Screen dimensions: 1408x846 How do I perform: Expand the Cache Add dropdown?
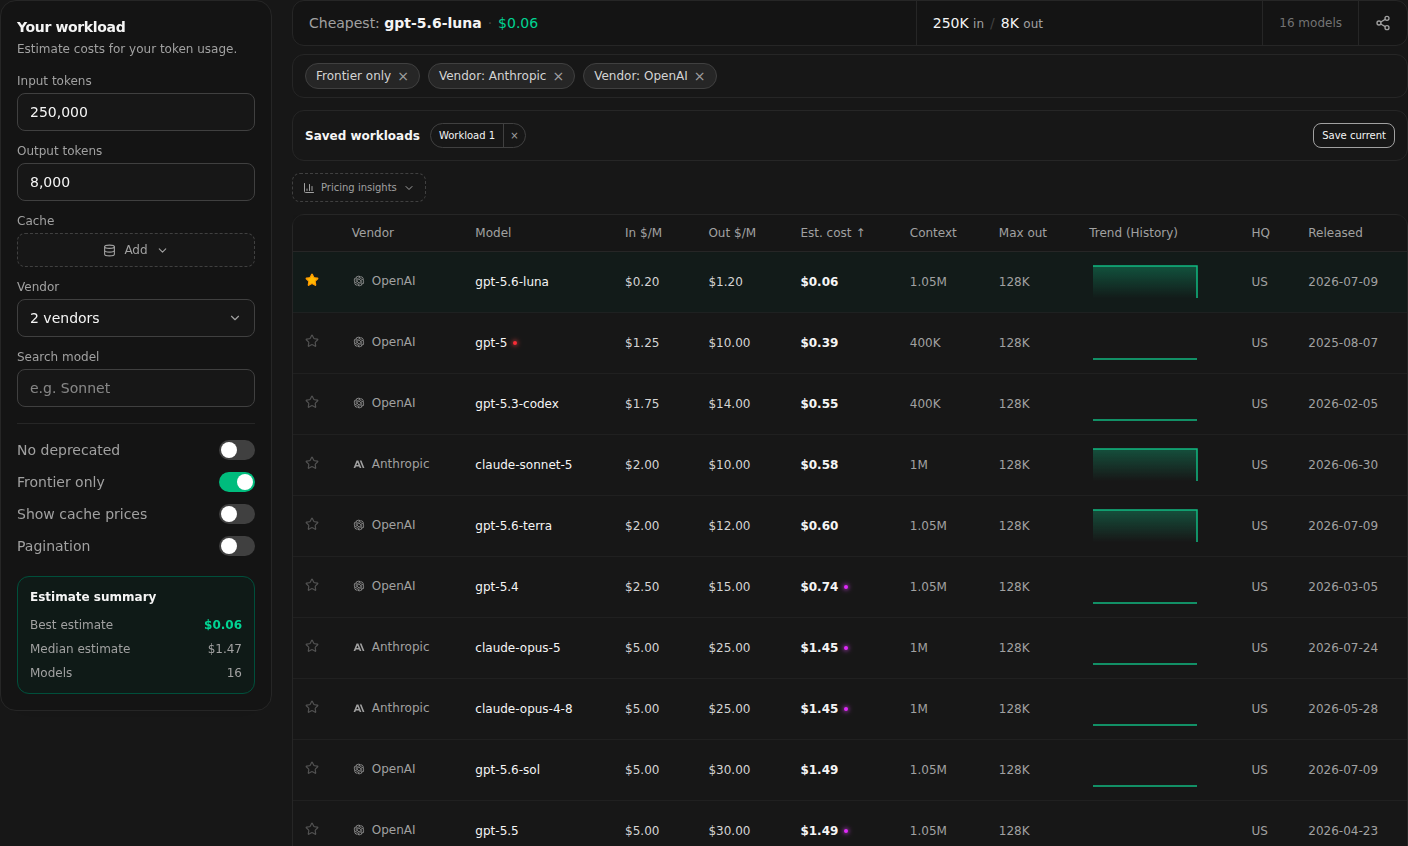point(136,250)
